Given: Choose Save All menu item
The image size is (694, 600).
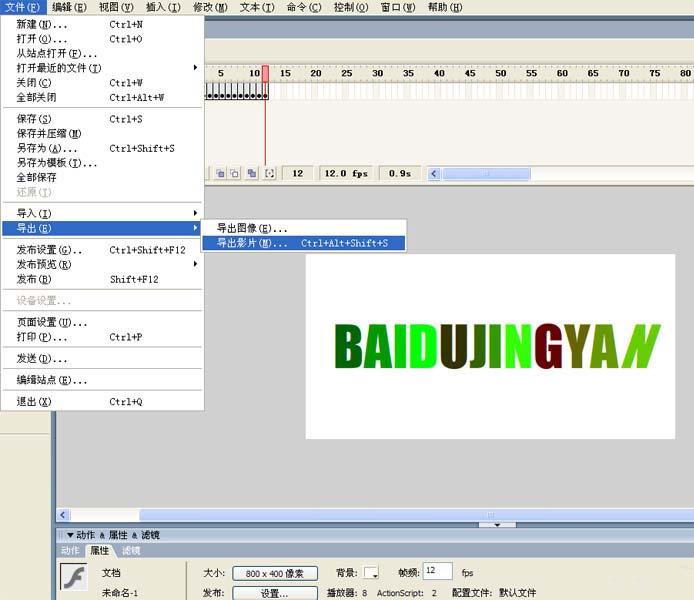Looking at the screenshot, I should click(102, 177).
